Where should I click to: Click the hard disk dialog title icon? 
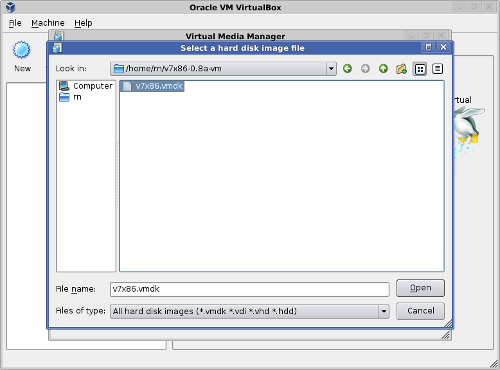point(57,48)
